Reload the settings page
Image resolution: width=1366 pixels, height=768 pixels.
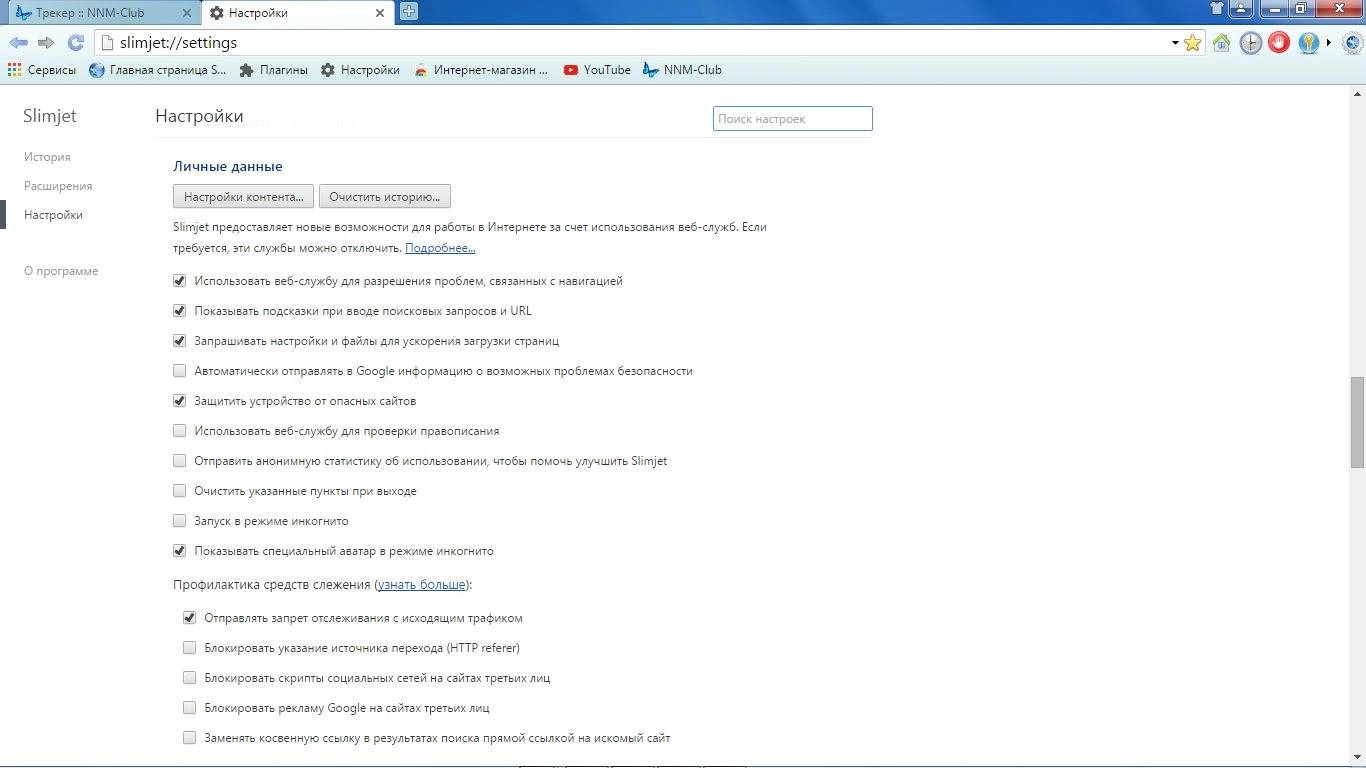coord(75,43)
